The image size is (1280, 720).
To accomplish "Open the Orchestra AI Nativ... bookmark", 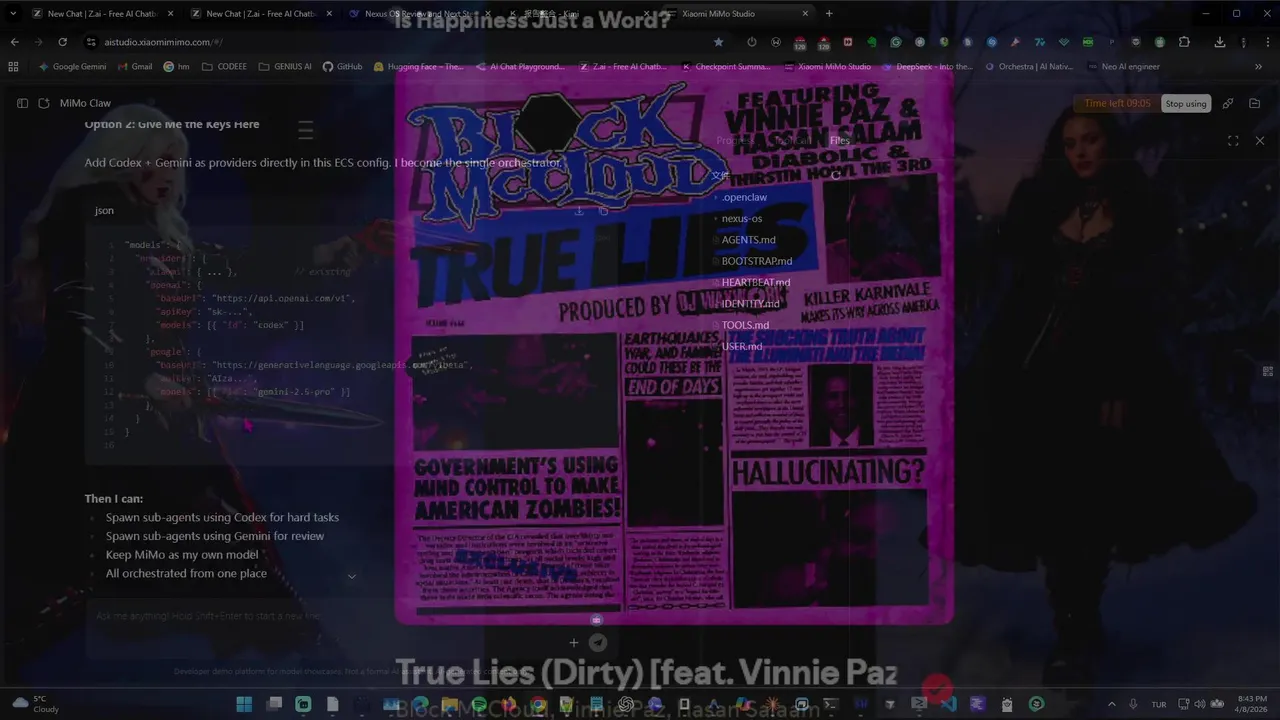I will [1029, 66].
